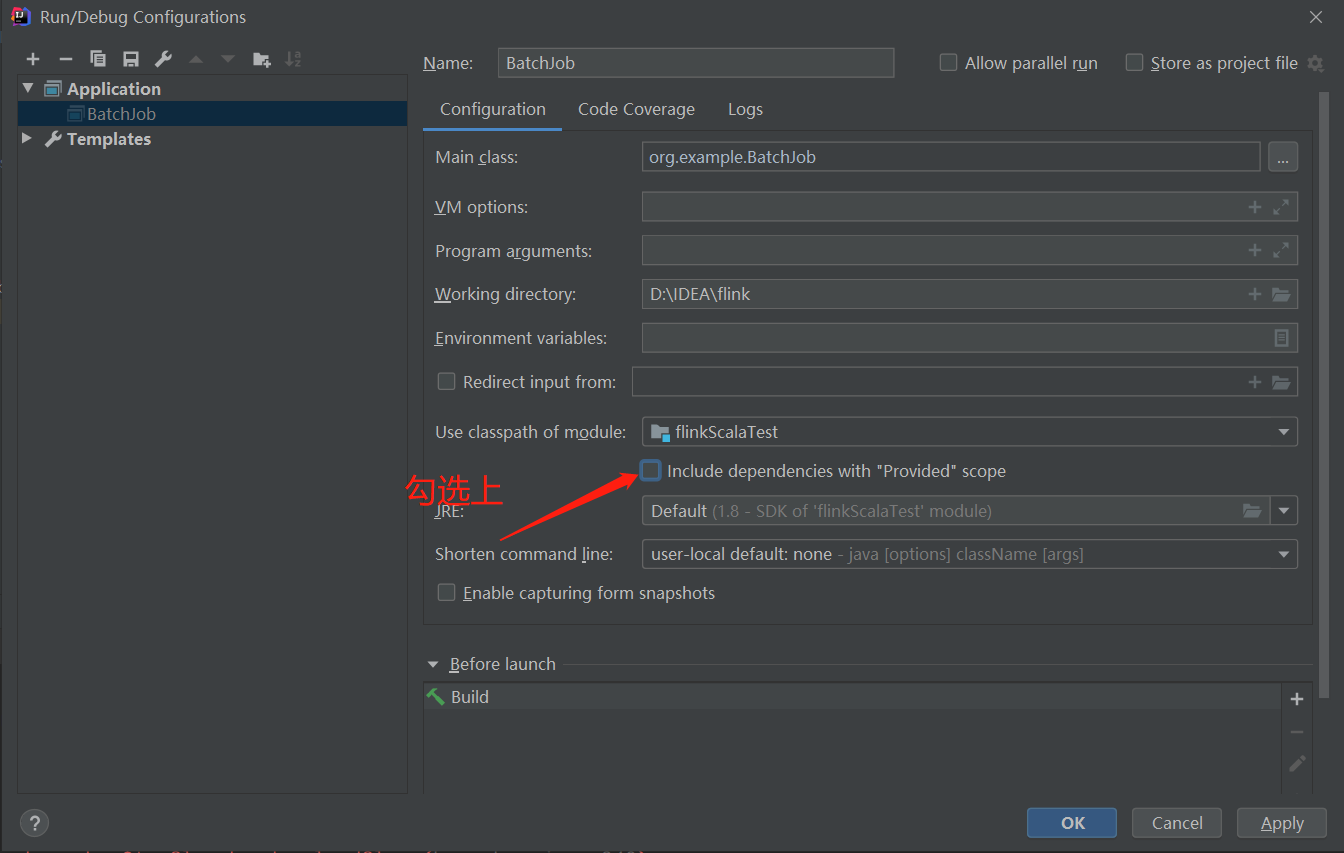1344x853 pixels.
Task: Collapse the Application tree node
Action: [28, 89]
